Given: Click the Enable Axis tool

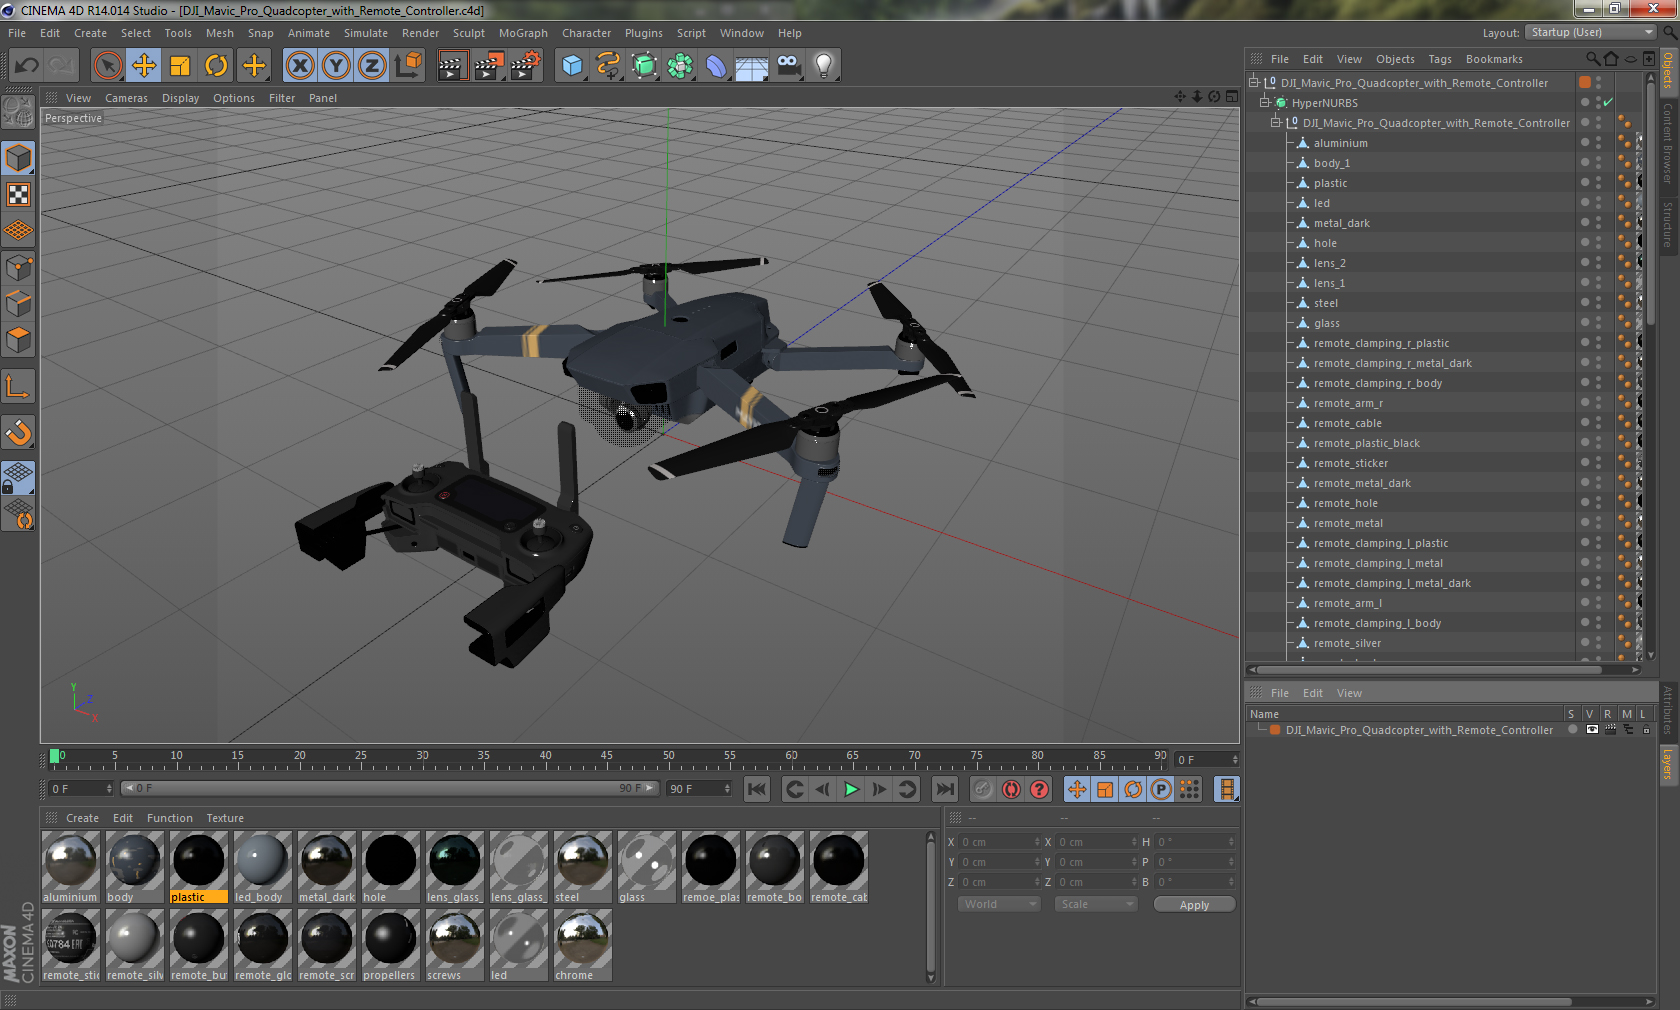Looking at the screenshot, I should click(19, 387).
